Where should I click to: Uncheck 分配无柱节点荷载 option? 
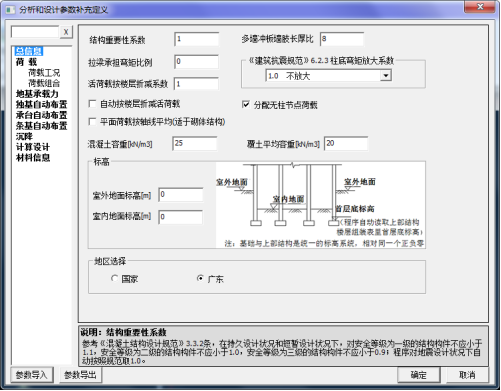point(246,105)
